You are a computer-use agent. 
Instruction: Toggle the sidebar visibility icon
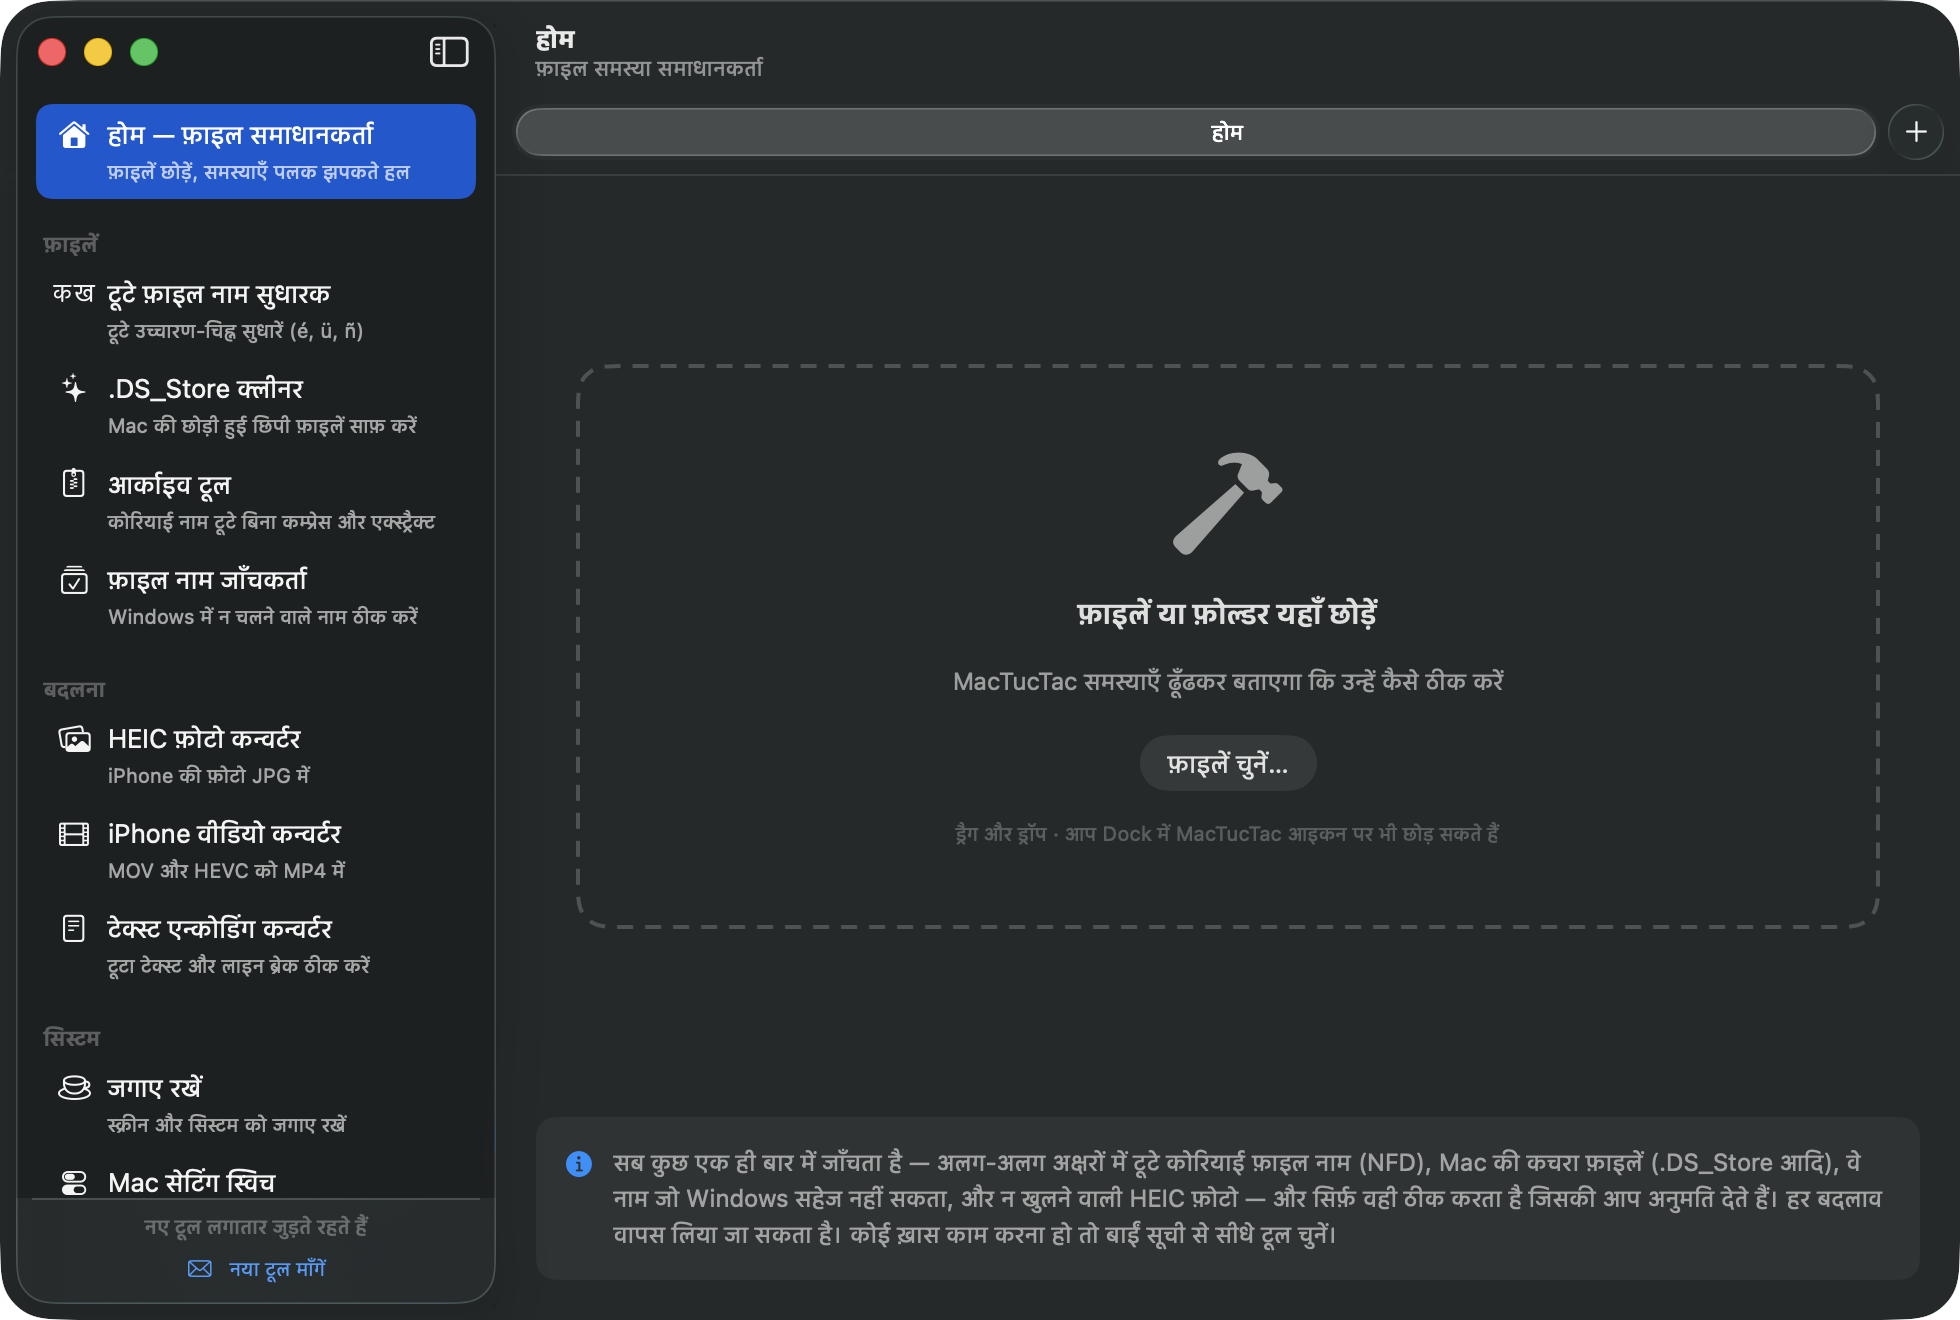[449, 52]
